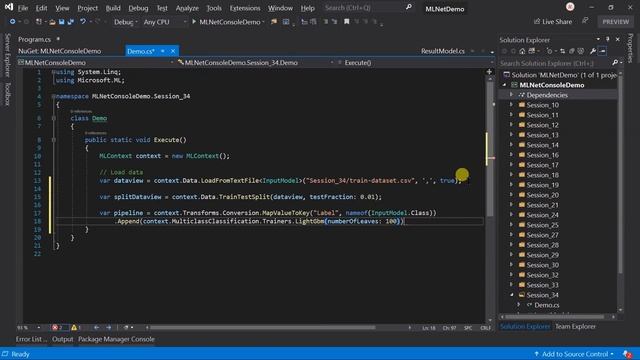Open the MLNetConsoleDemo project scope dropdown

96,62
